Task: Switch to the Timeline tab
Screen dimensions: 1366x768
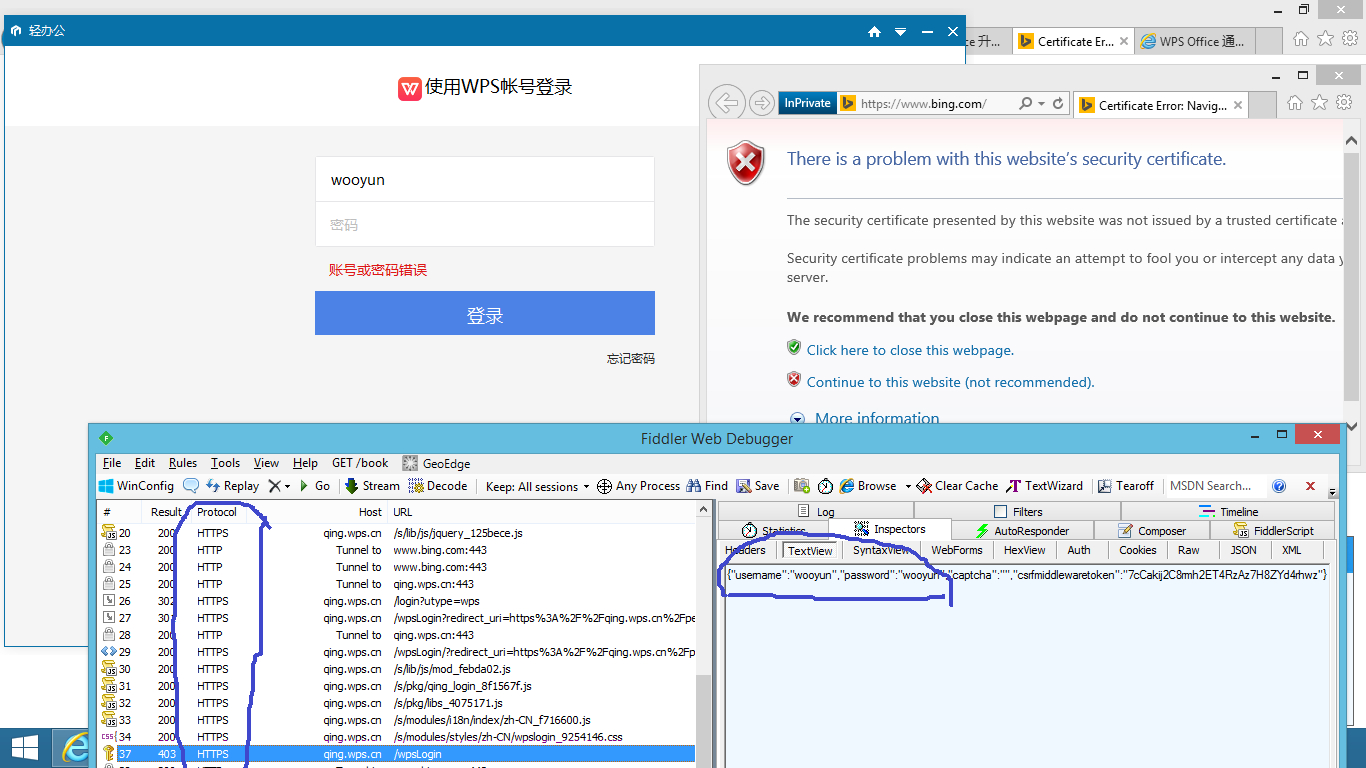Action: pyautogui.click(x=1229, y=512)
